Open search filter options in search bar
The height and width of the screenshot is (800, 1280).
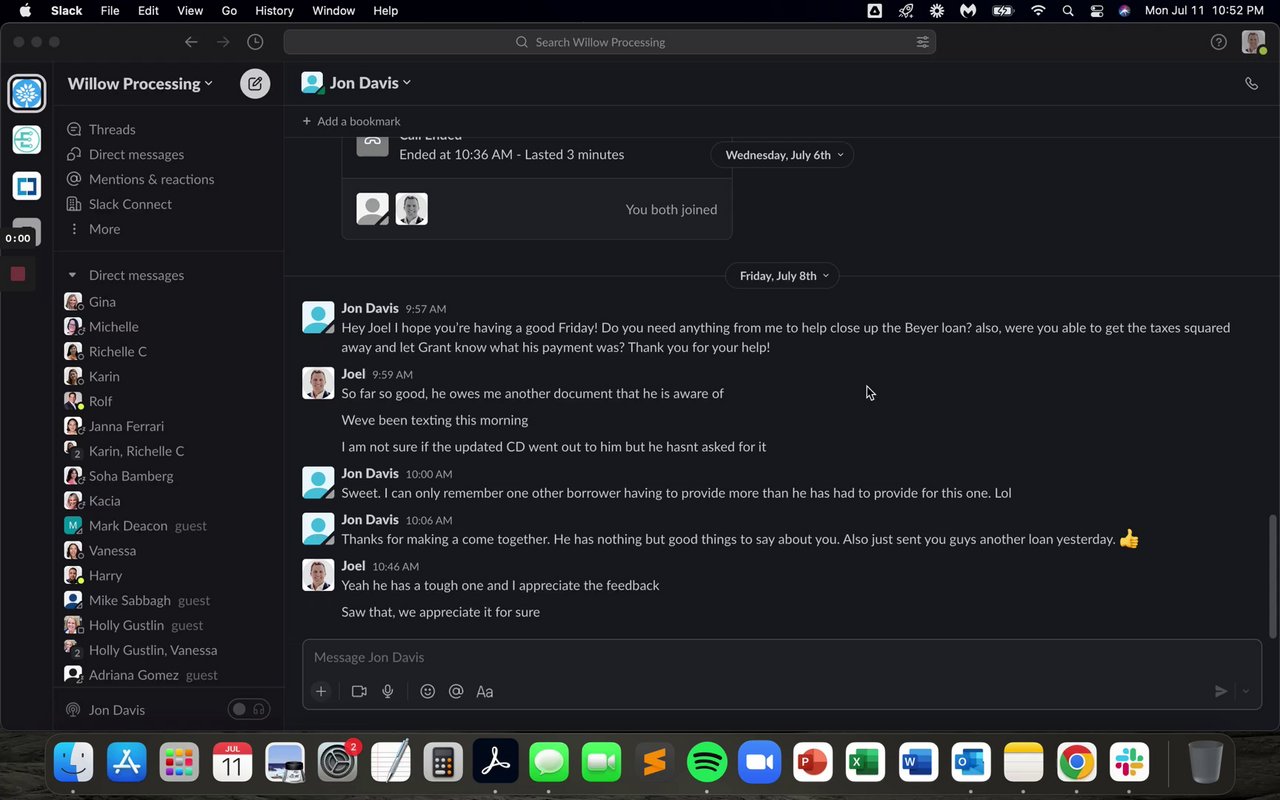(922, 42)
